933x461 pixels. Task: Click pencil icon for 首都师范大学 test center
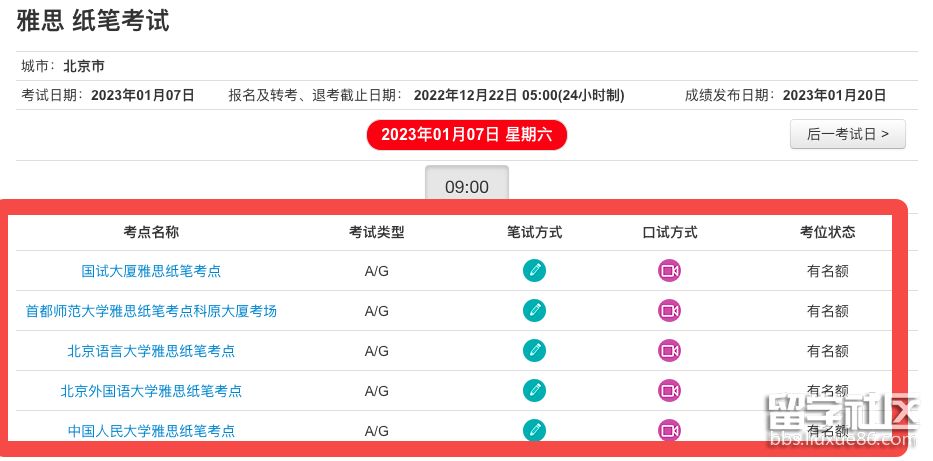(535, 310)
